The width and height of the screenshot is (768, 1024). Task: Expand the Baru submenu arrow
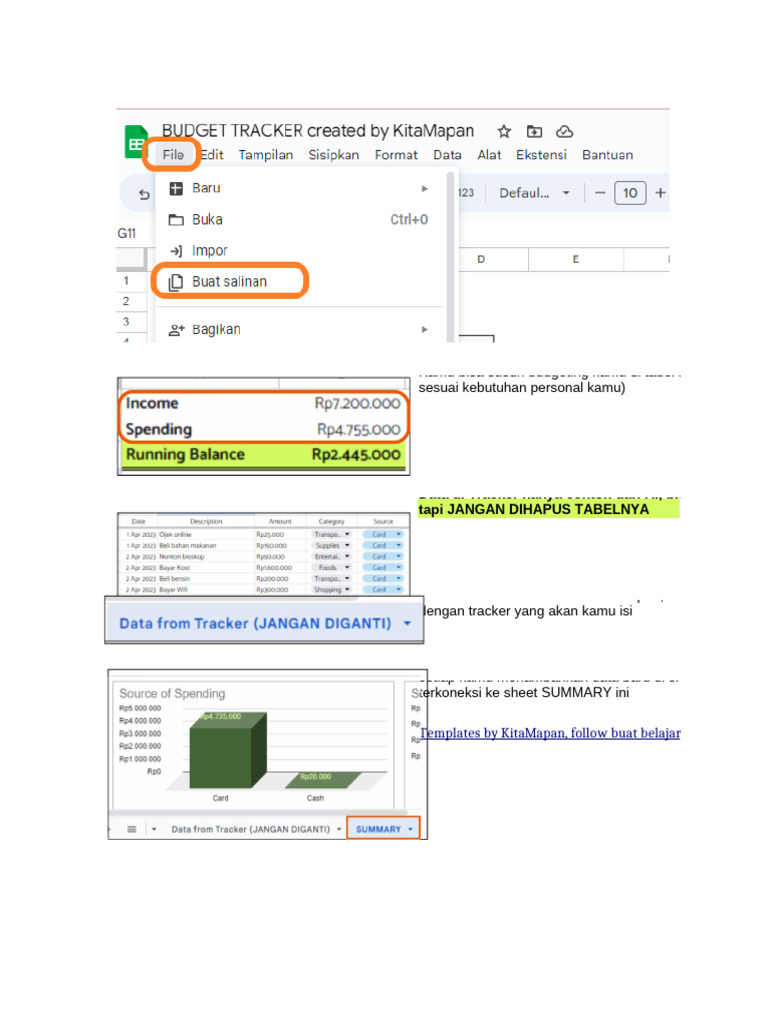click(x=424, y=189)
